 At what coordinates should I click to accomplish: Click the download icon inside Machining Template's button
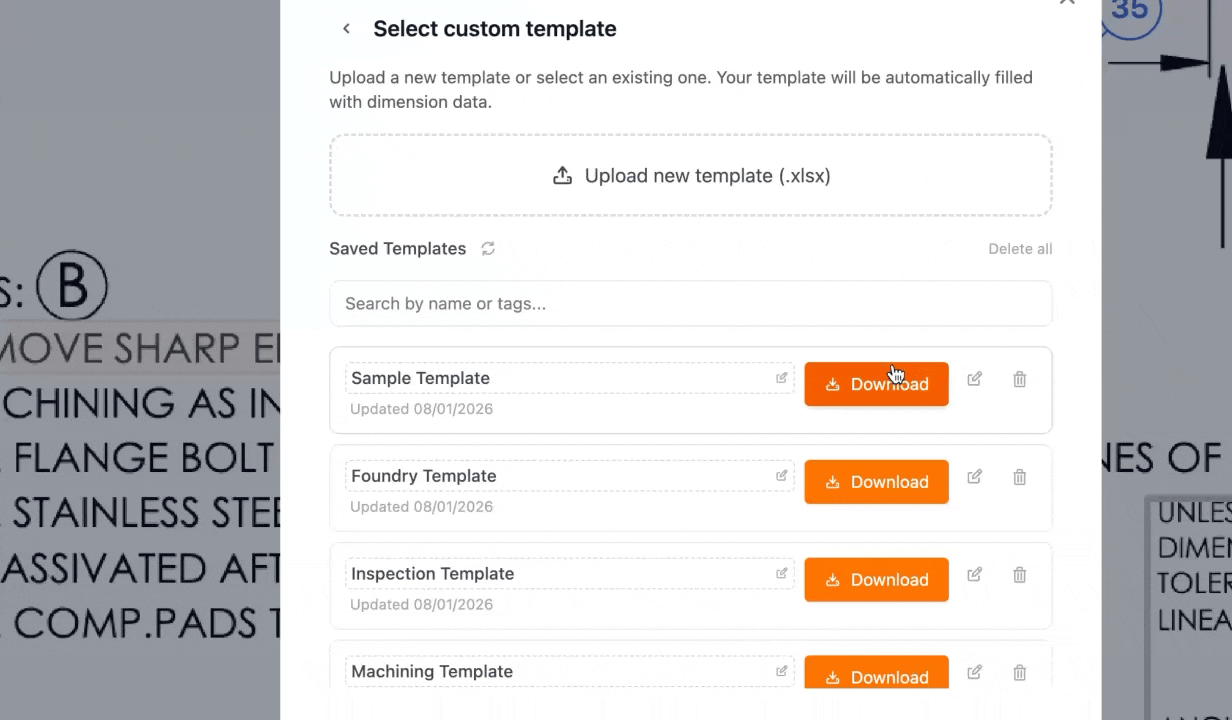pyautogui.click(x=832, y=678)
